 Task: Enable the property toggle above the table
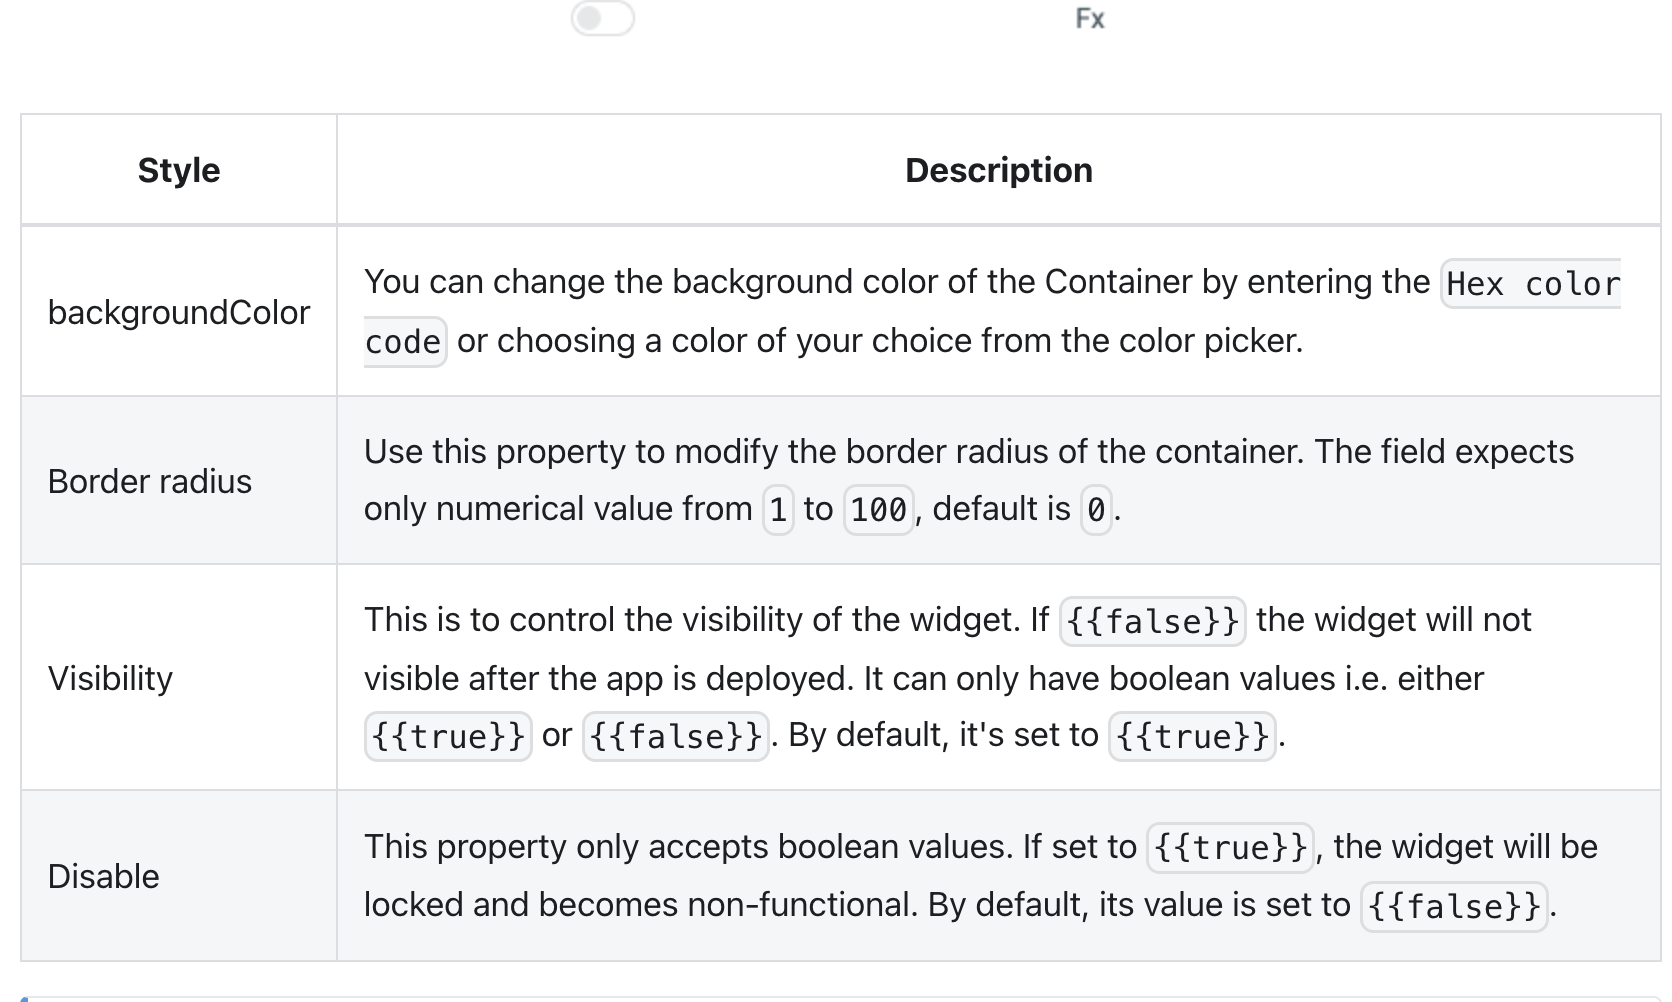(604, 18)
